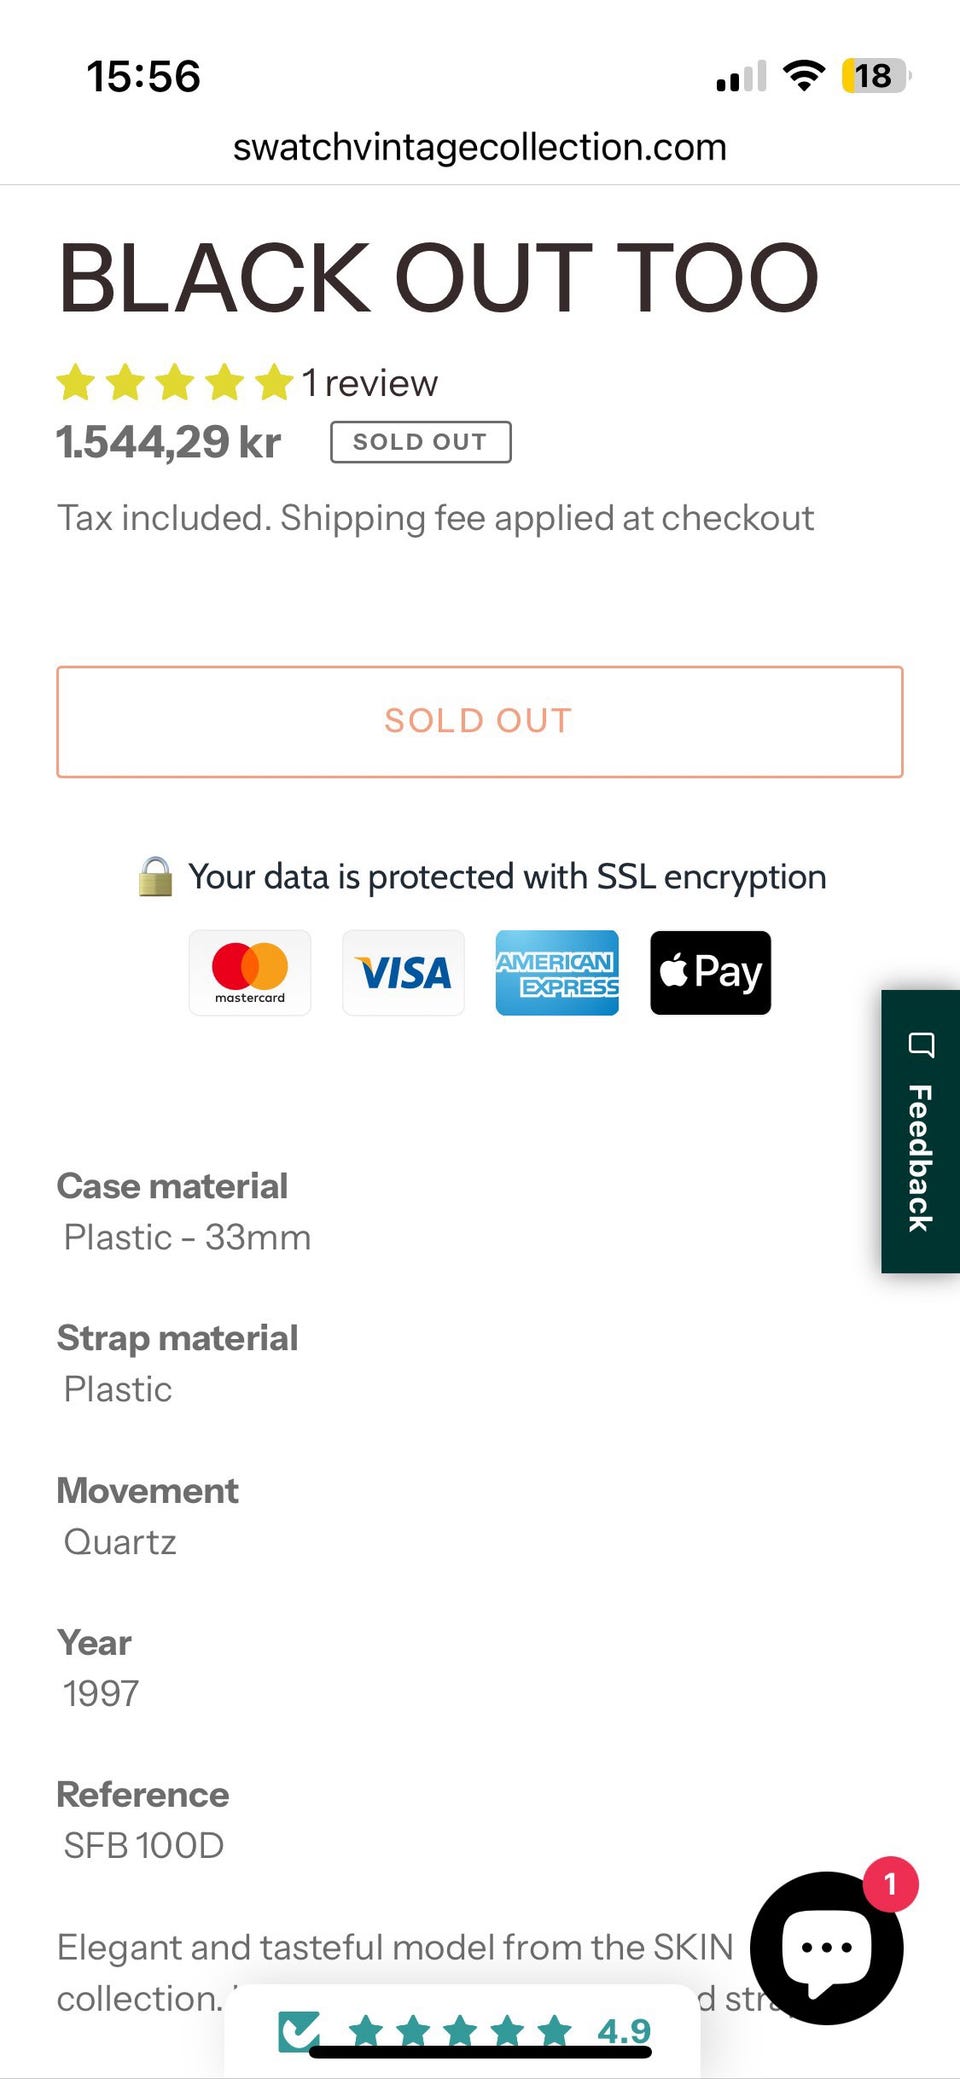This screenshot has height=2079, width=960.
Task: Tap the battery level indicator
Action: pos(875,75)
